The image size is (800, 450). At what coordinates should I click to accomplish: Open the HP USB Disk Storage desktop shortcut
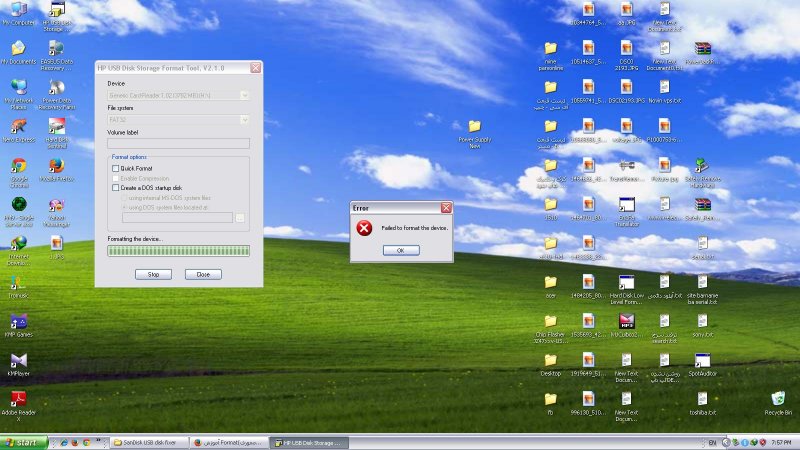click(x=57, y=17)
